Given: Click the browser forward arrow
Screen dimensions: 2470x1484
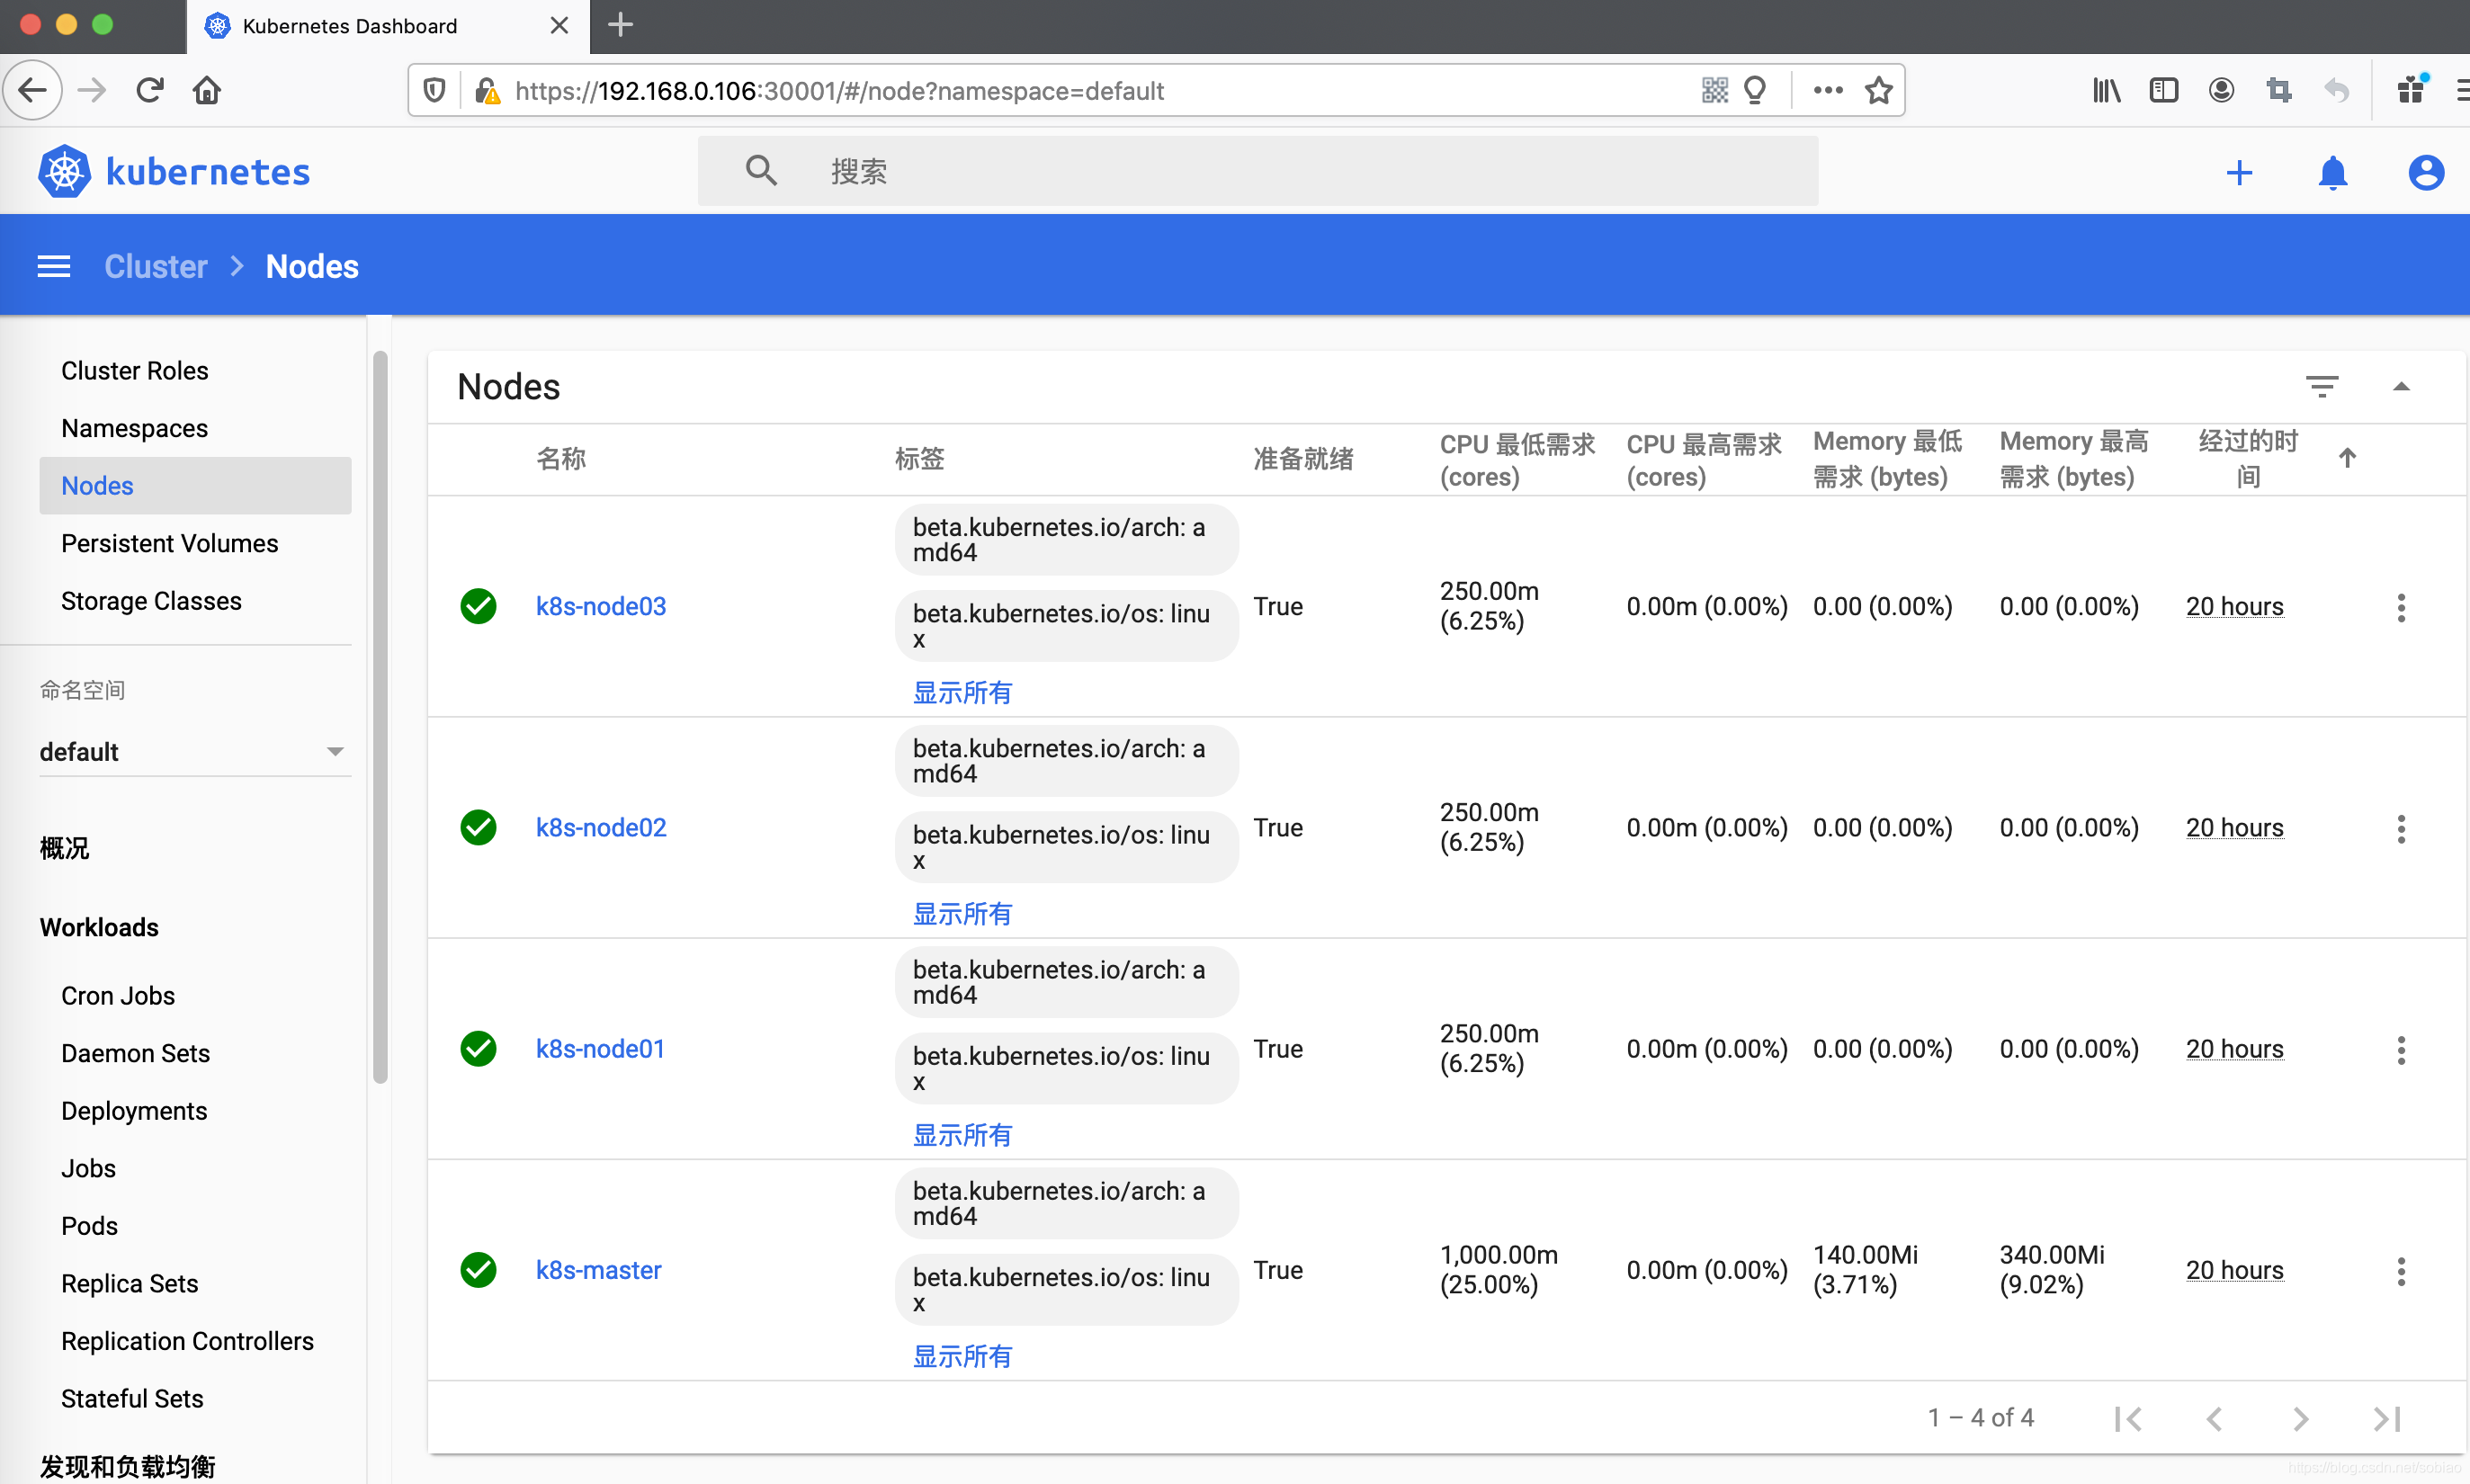Looking at the screenshot, I should (92, 91).
